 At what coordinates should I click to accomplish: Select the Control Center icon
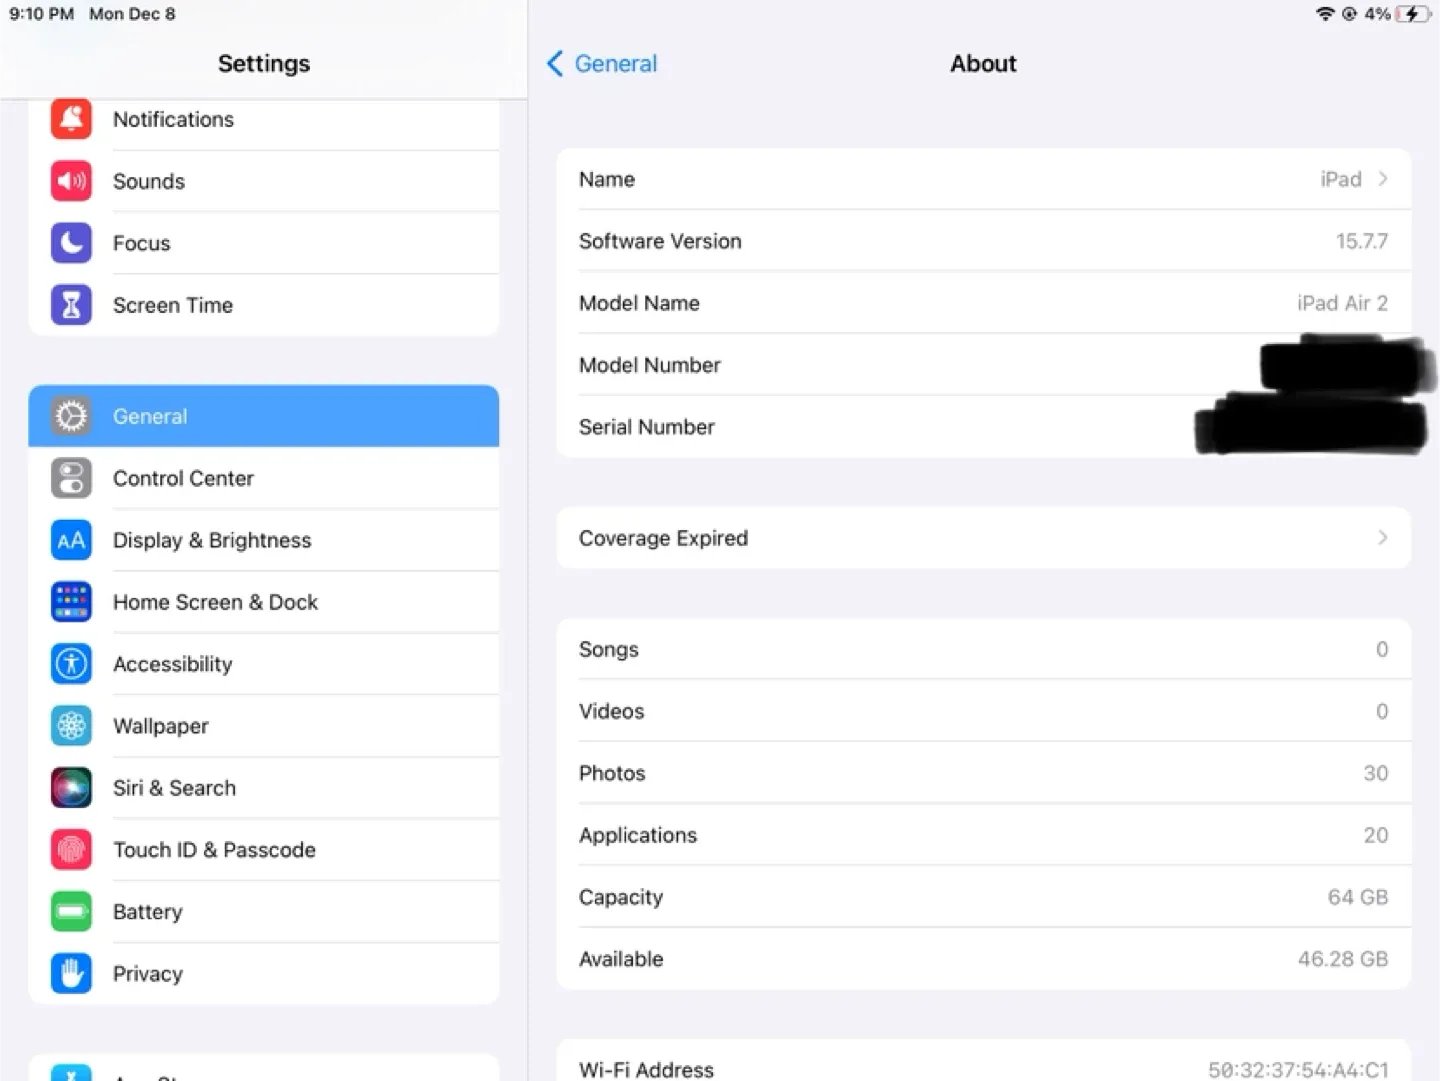point(70,478)
